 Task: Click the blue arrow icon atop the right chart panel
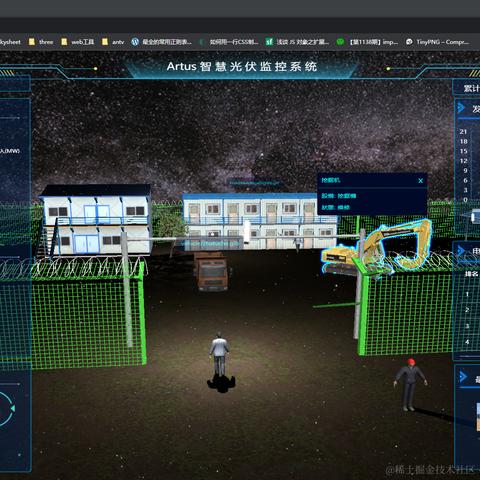pyautogui.click(x=462, y=108)
